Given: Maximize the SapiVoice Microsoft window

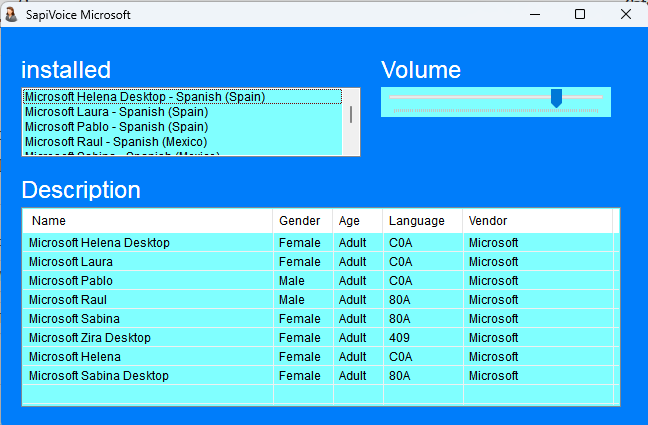Looking at the screenshot, I should [x=580, y=14].
